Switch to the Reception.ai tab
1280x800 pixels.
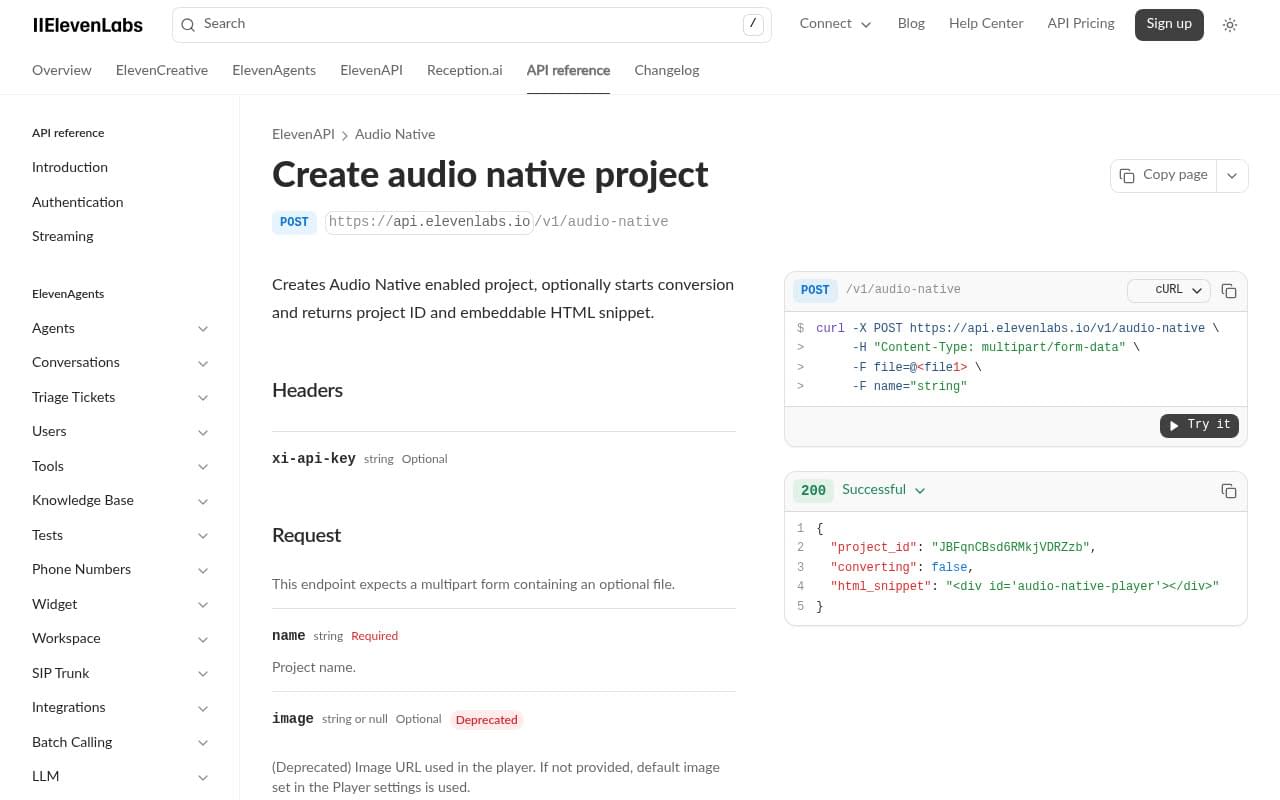coord(464,71)
